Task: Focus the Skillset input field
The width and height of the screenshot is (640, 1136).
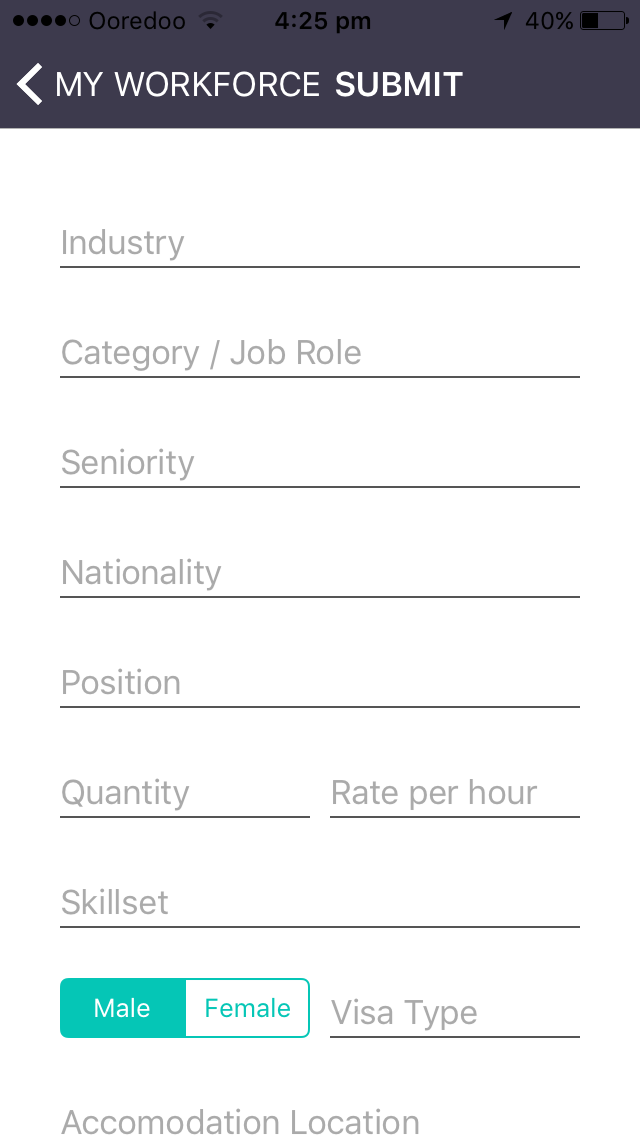Action: pos(320,903)
